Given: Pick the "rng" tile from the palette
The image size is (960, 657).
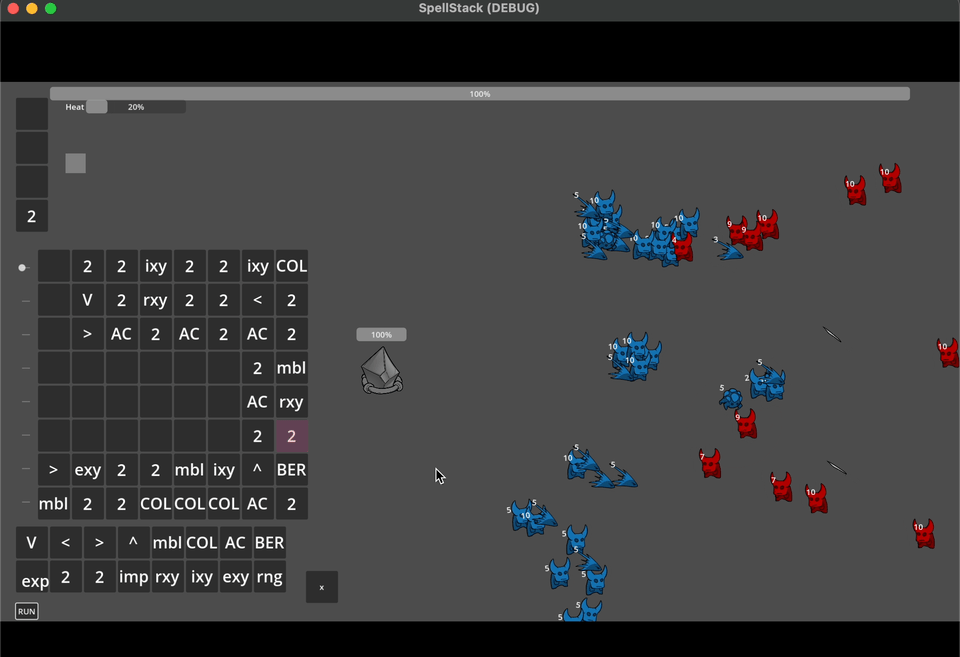Looking at the screenshot, I should click(x=269, y=577).
